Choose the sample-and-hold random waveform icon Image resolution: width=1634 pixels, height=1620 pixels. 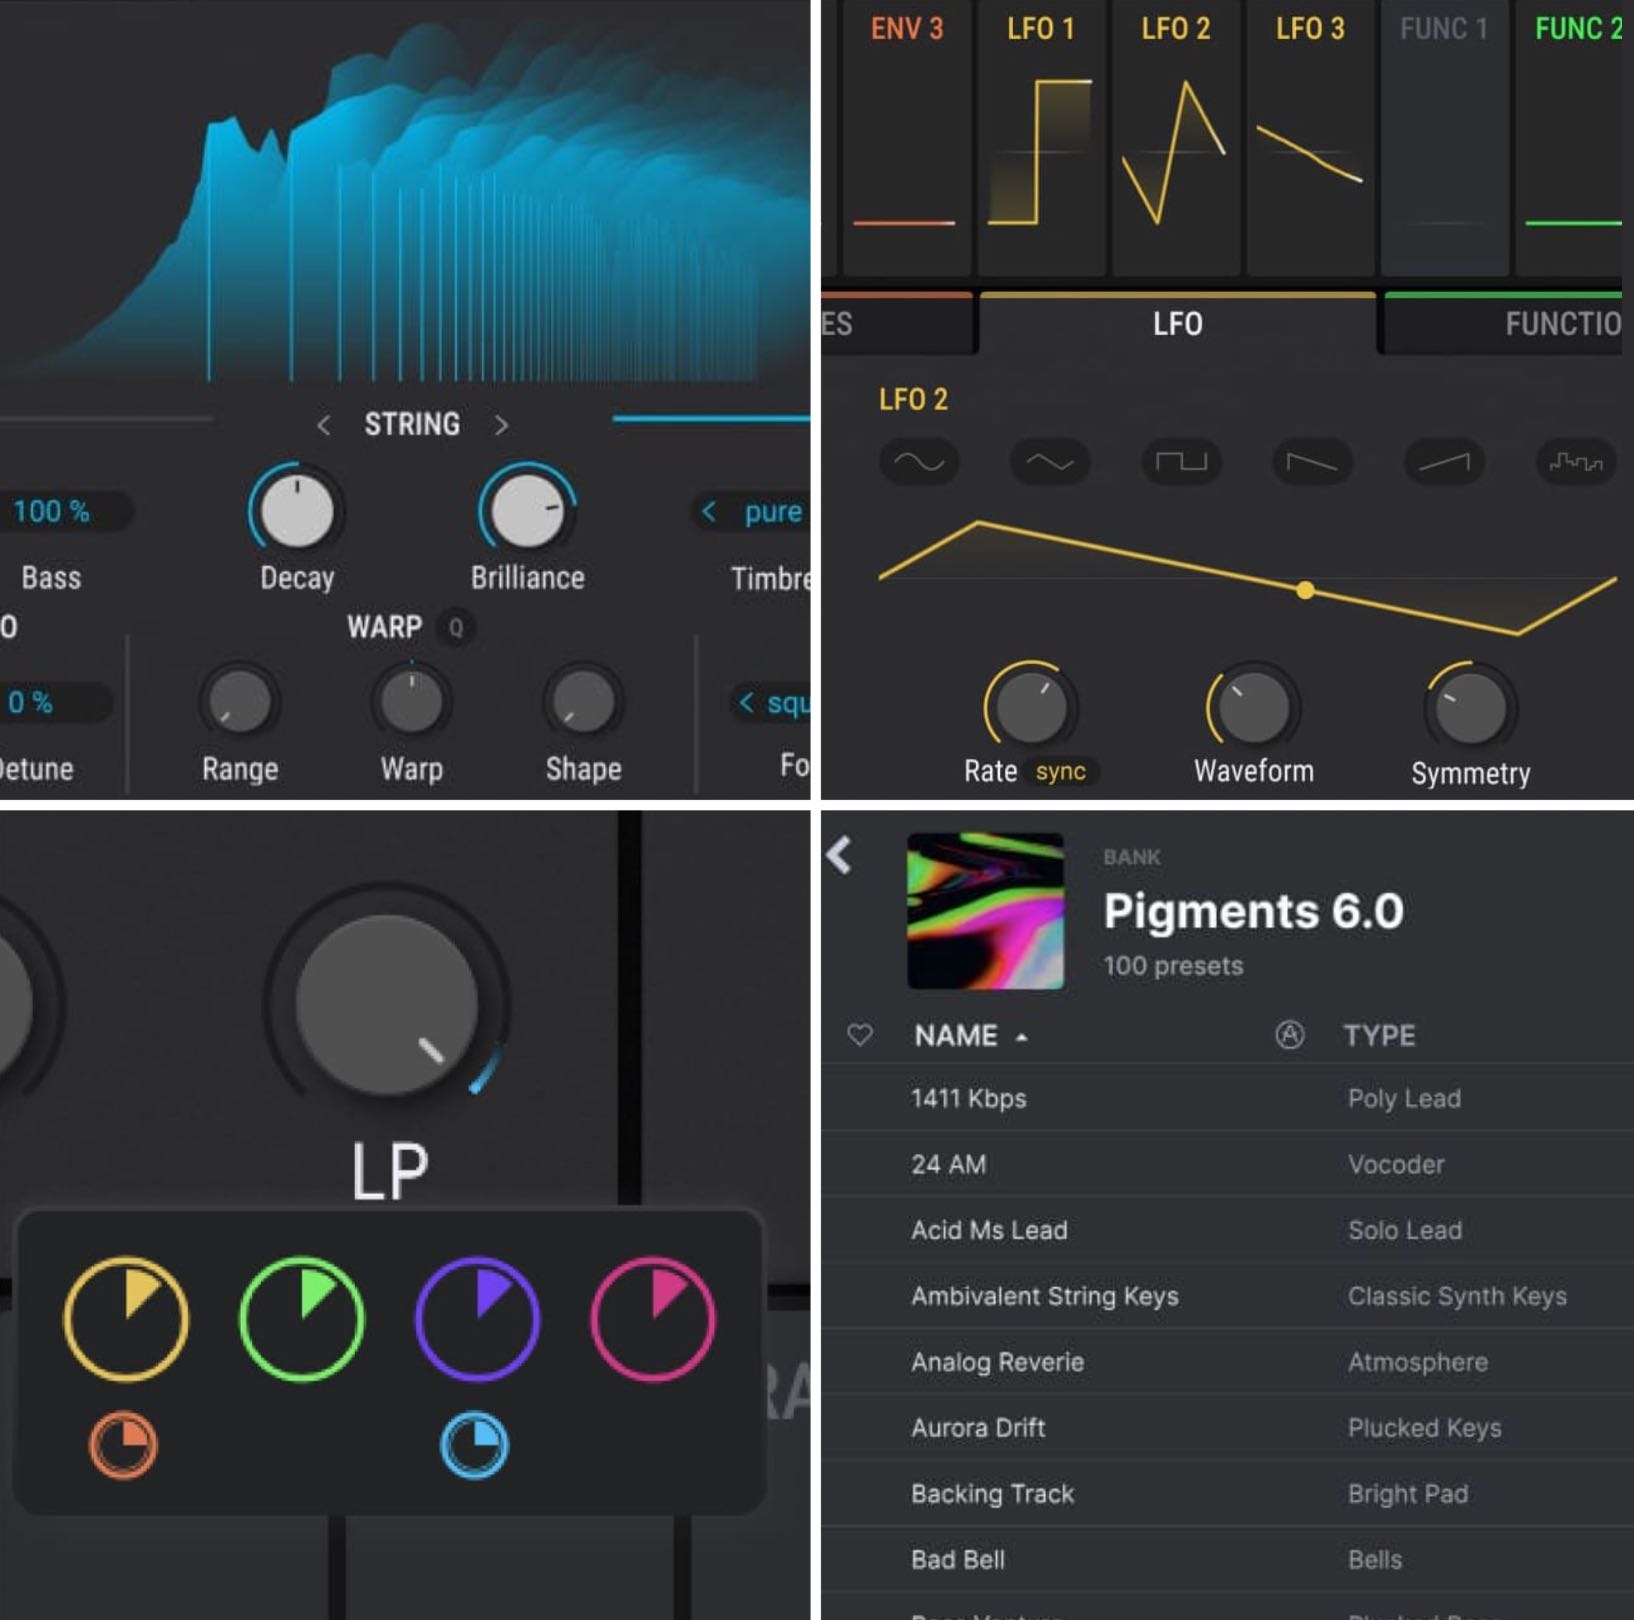coord(1575,462)
